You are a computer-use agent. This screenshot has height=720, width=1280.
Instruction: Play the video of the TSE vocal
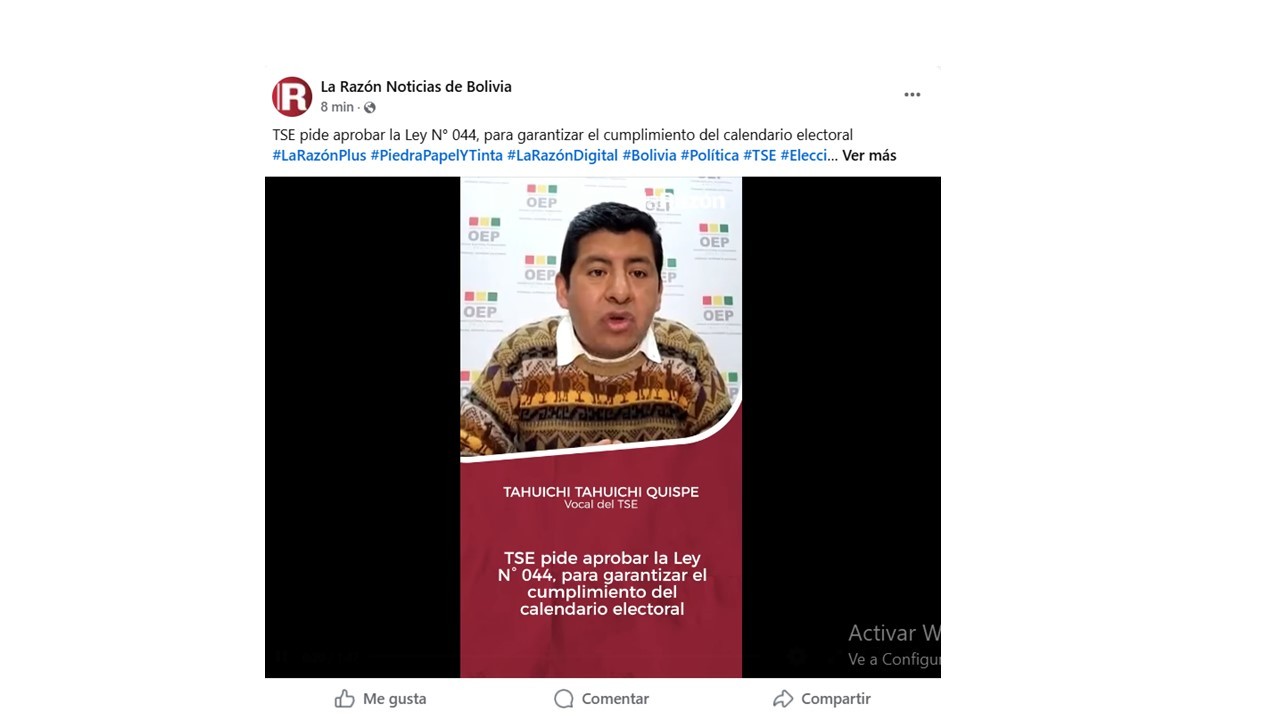click(x=602, y=427)
